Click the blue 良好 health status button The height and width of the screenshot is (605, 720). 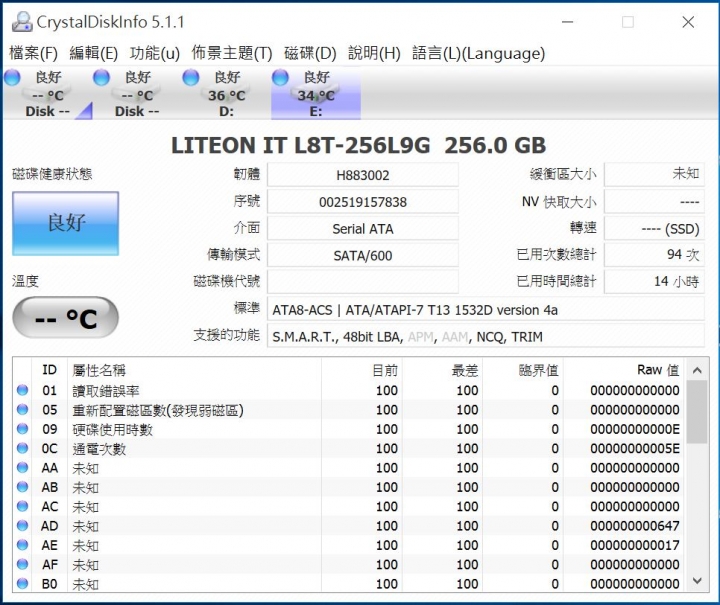click(66, 223)
